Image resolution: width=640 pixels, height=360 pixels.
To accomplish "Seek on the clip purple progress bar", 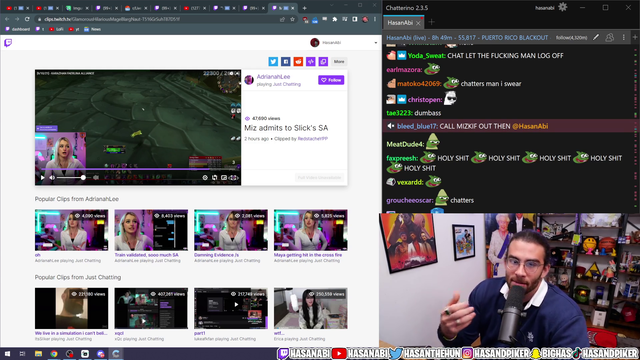I will (x=138, y=169).
